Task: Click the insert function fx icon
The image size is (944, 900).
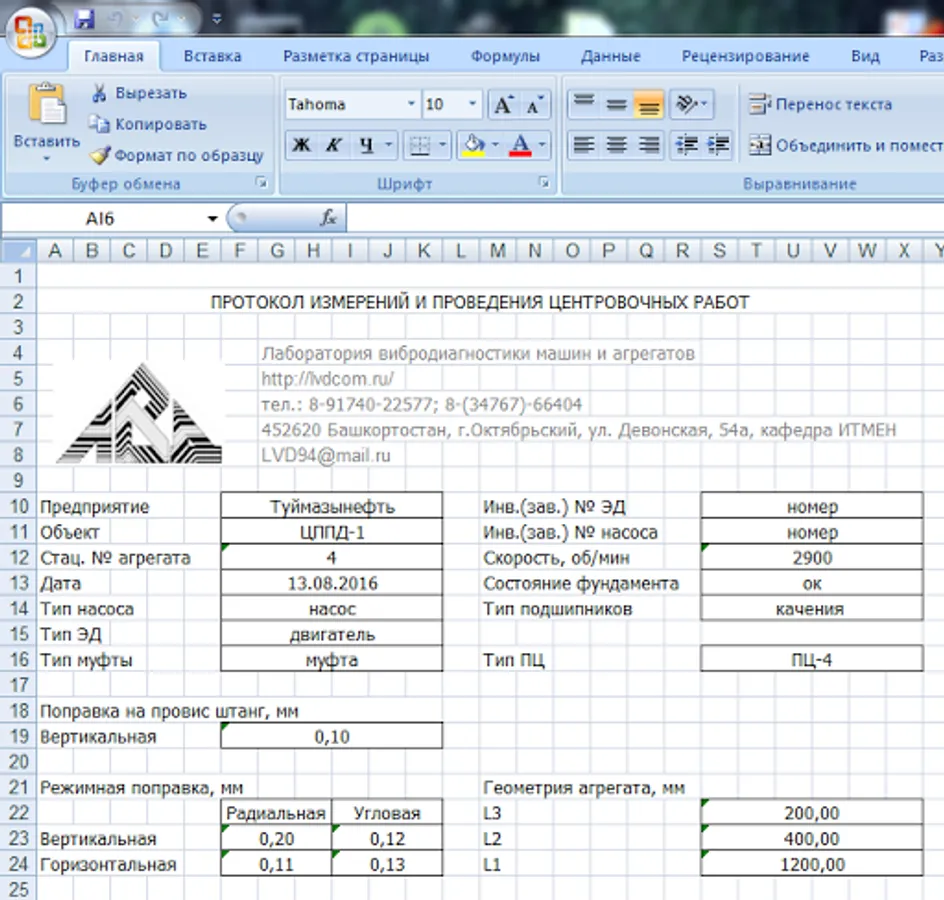Action: tap(328, 218)
